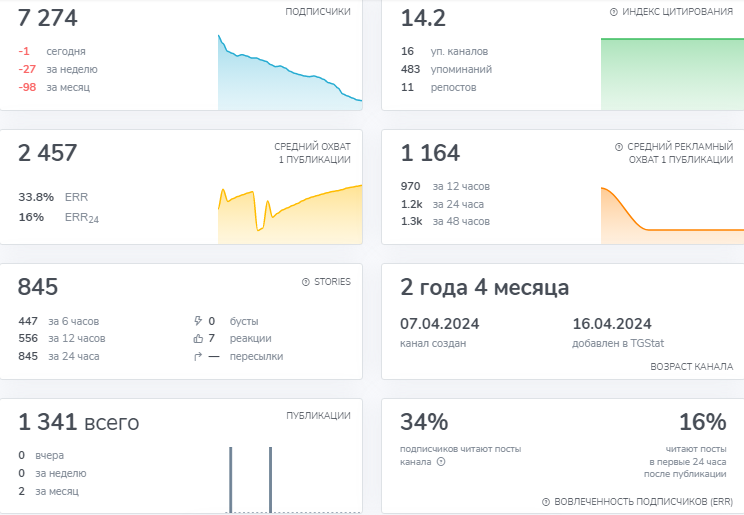Screen dimensions: 744x515
Task: Click the '1 341 всего' publications total
Action: (x=78, y=422)
